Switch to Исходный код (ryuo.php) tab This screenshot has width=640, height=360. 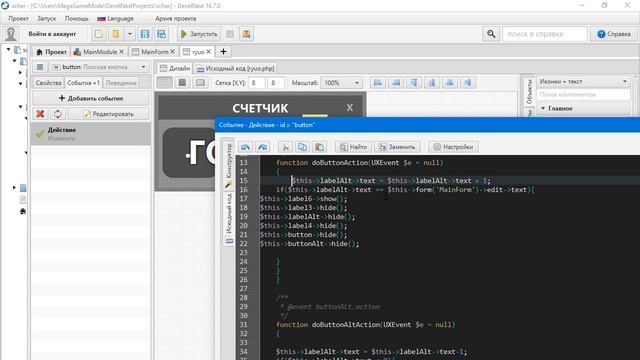click(x=235, y=69)
